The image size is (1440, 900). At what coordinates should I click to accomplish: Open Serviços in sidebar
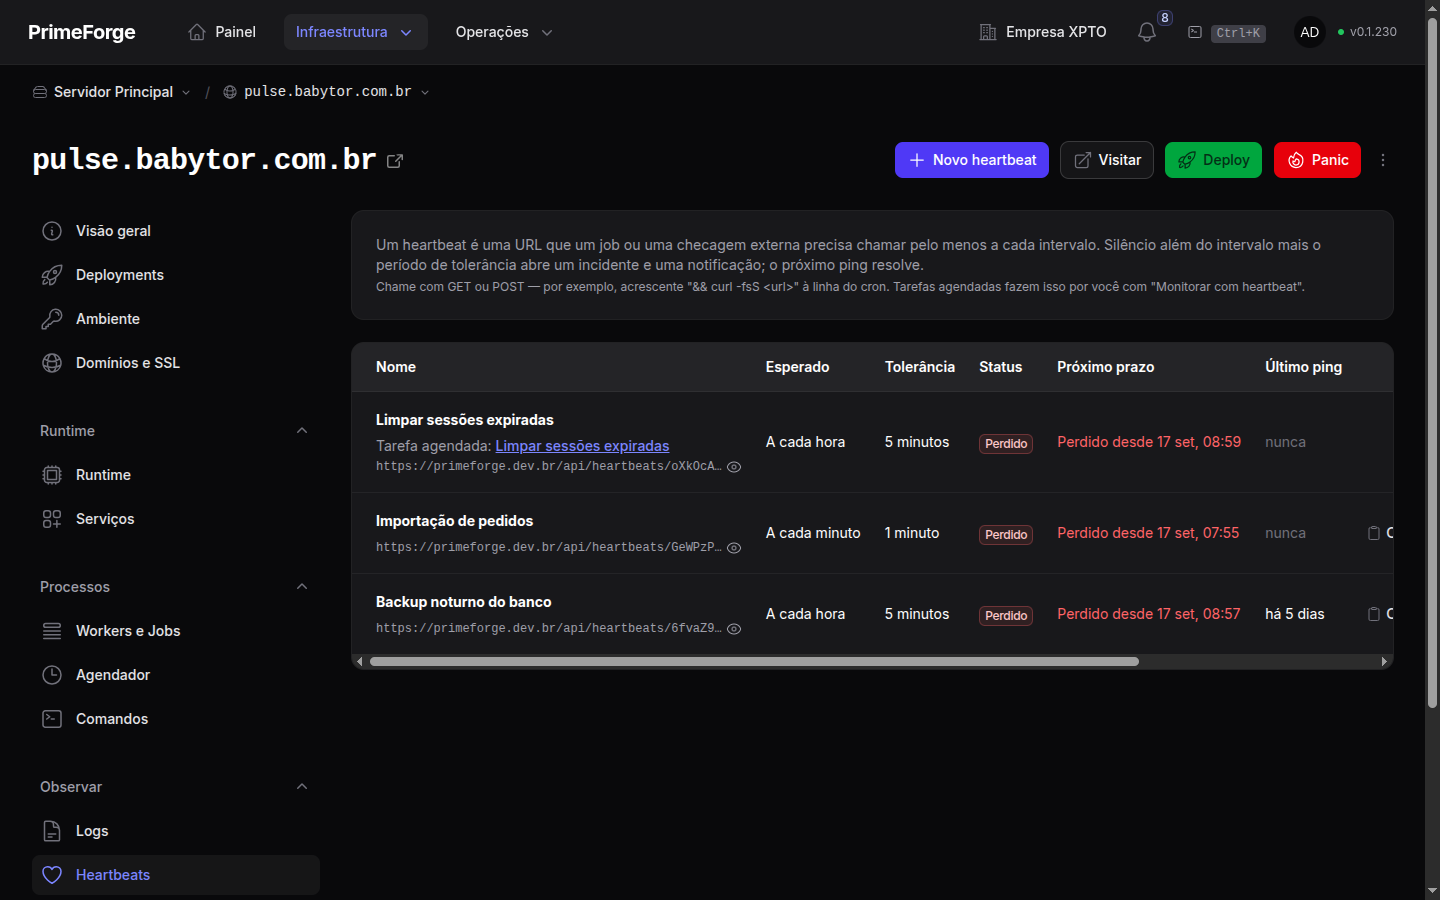click(x=176, y=519)
